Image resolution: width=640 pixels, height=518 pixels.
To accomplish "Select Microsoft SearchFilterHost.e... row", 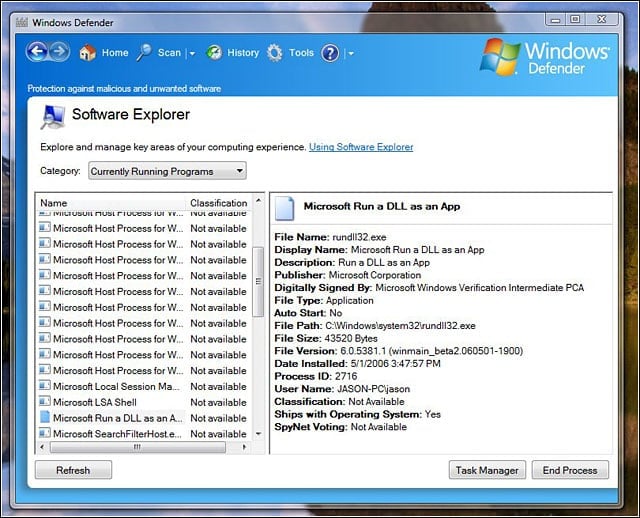I will click(144, 434).
